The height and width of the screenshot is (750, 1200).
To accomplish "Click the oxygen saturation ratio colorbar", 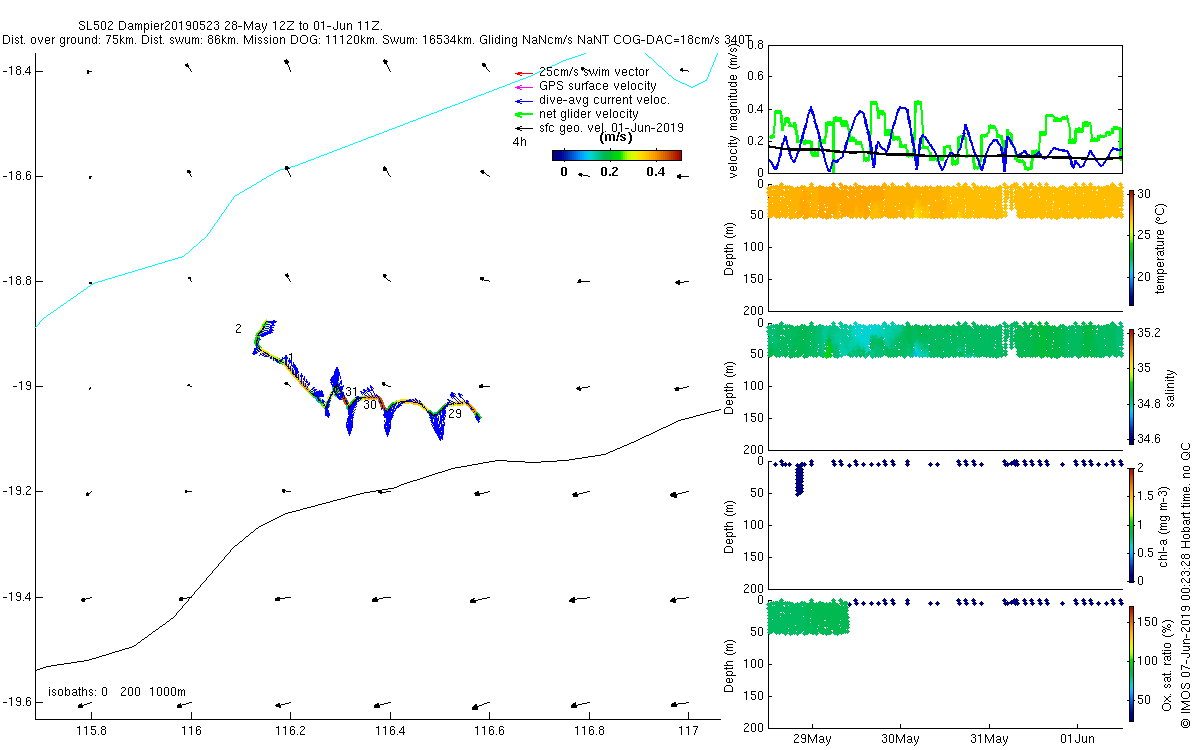I will point(1131,663).
